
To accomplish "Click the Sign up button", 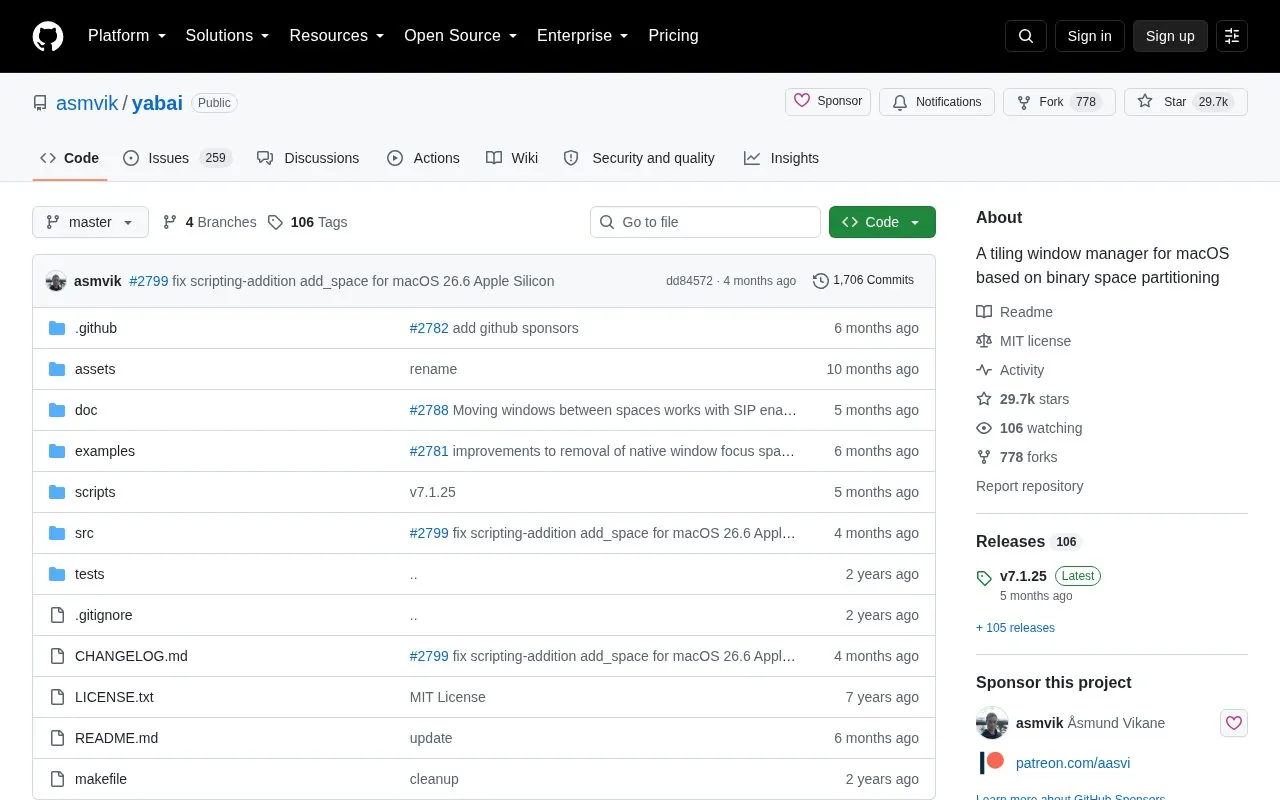I will (x=1170, y=36).
